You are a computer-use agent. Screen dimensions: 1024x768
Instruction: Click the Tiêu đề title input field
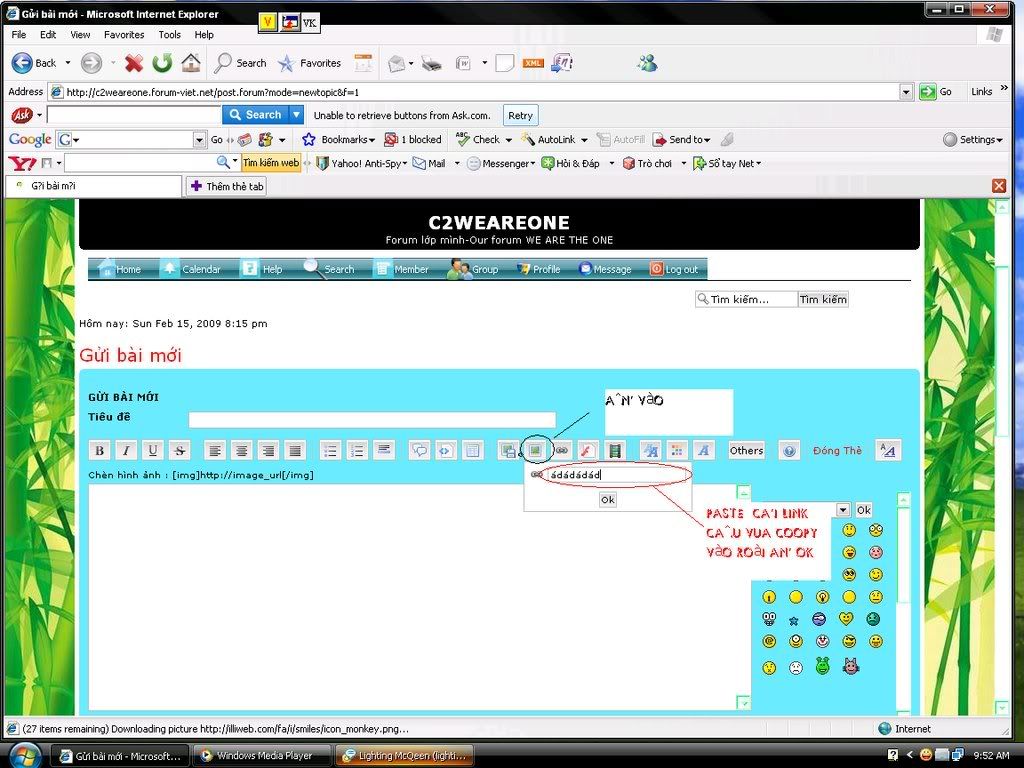(x=372, y=419)
